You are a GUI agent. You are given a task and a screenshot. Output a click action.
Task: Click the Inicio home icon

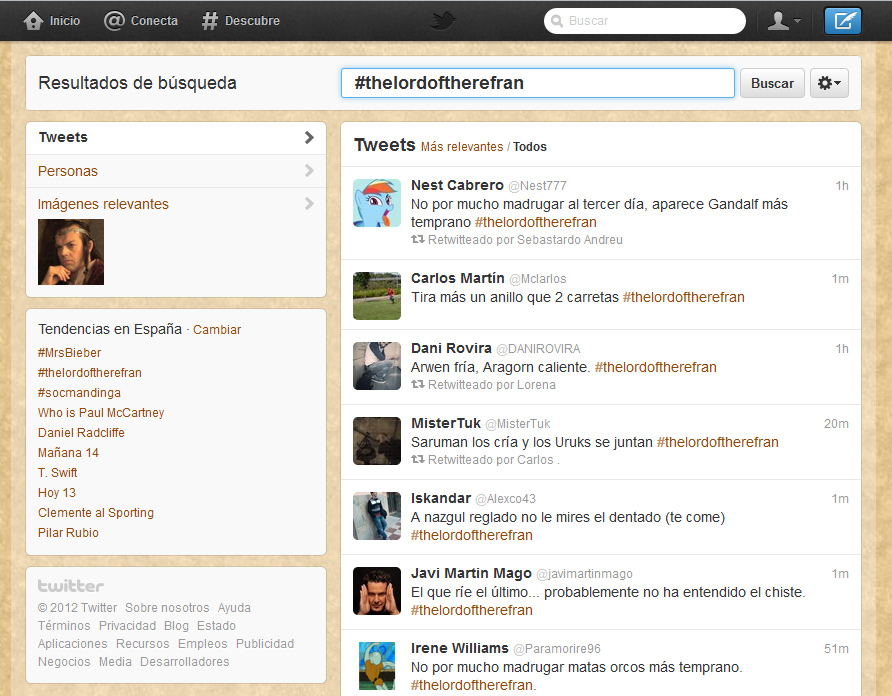click(33, 21)
